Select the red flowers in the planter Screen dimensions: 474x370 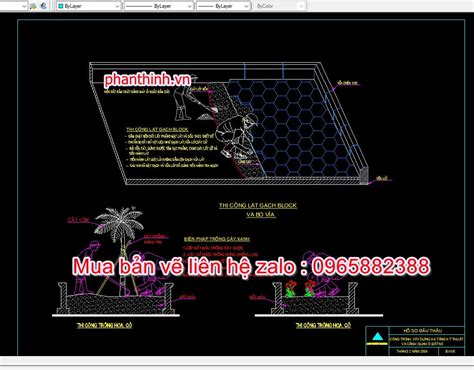pyautogui.click(x=301, y=288)
